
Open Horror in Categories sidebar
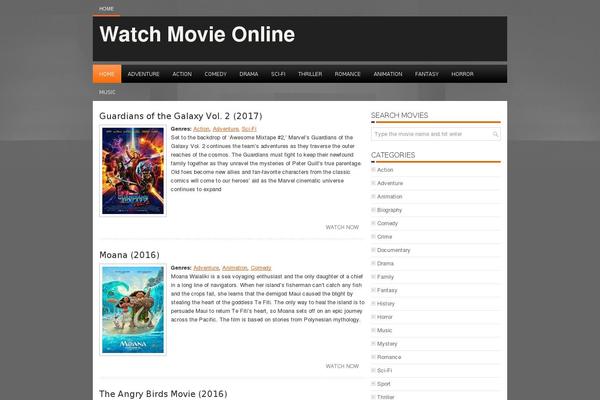(x=385, y=317)
